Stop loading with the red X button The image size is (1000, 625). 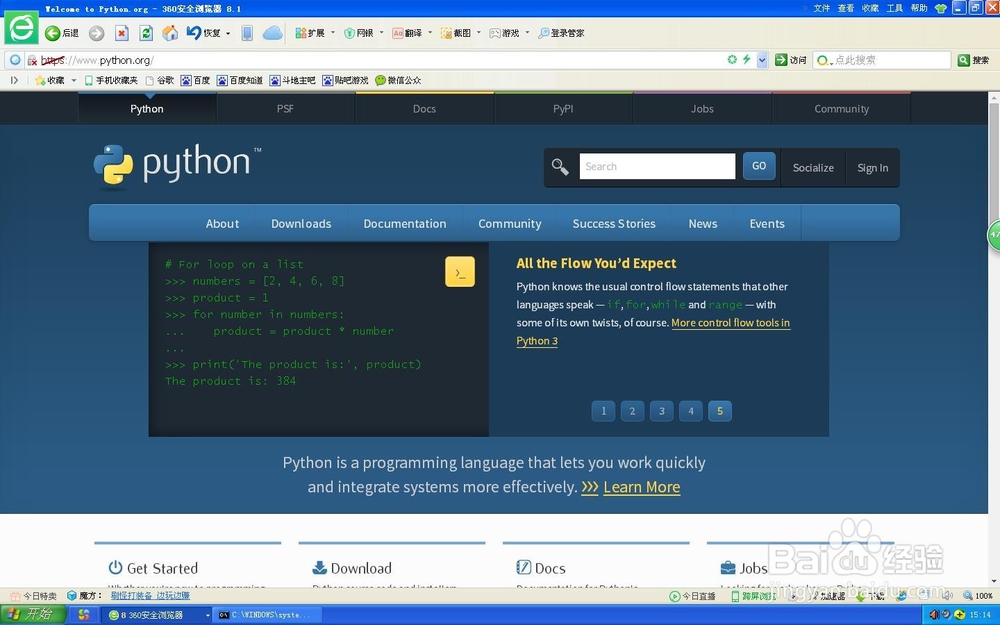tap(122, 33)
